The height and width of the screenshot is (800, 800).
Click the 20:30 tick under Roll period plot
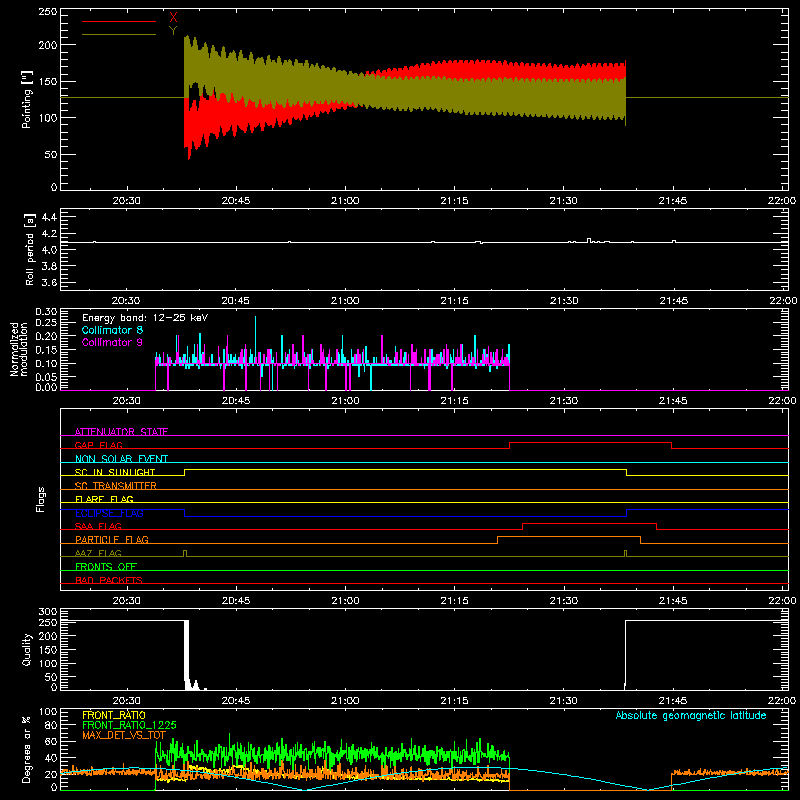(x=126, y=301)
